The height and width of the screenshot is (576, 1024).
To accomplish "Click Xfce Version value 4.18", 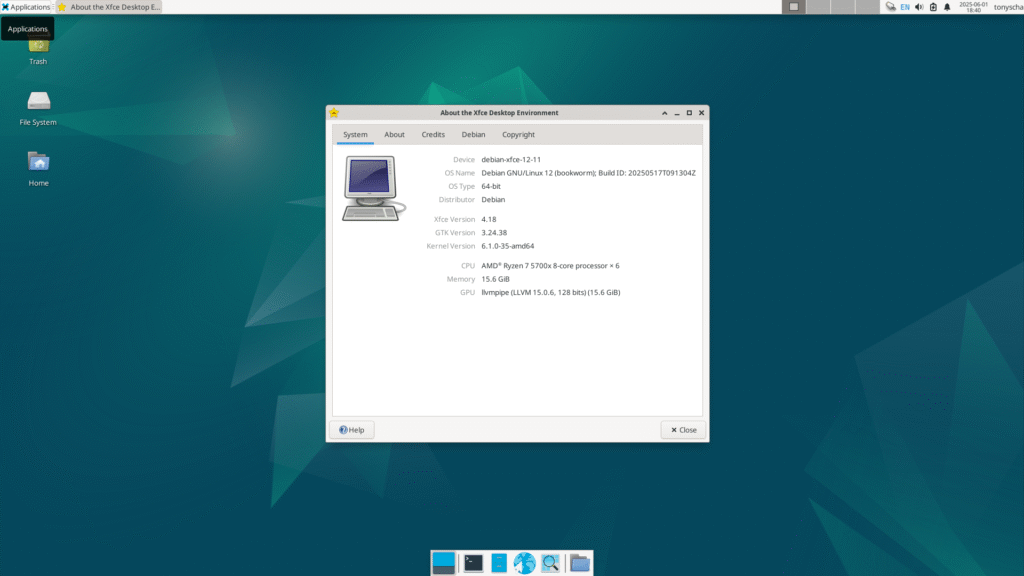I will pyautogui.click(x=488, y=219).
